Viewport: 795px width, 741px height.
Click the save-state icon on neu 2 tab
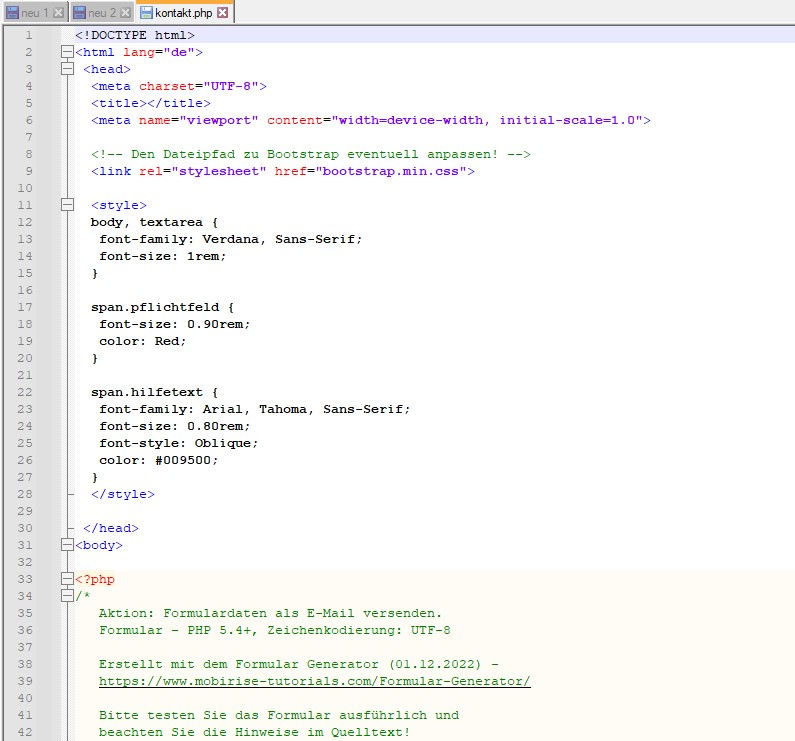point(79,13)
